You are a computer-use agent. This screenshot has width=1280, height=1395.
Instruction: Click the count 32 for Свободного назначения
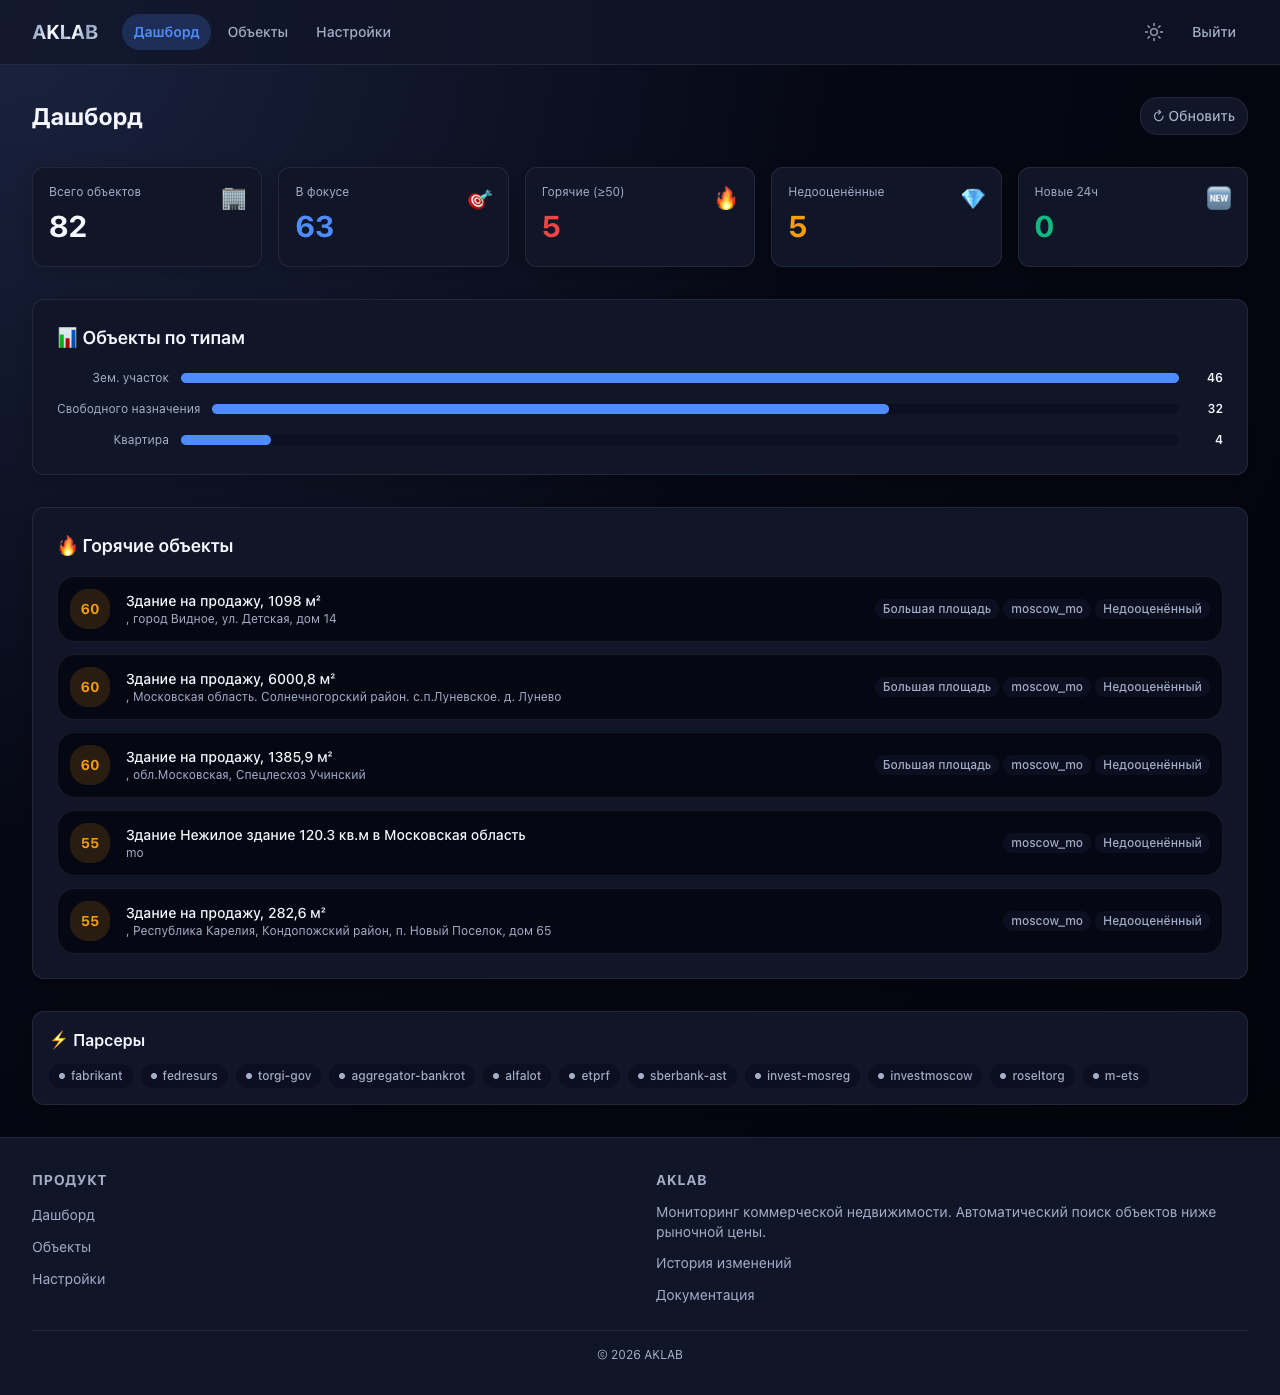click(1215, 409)
